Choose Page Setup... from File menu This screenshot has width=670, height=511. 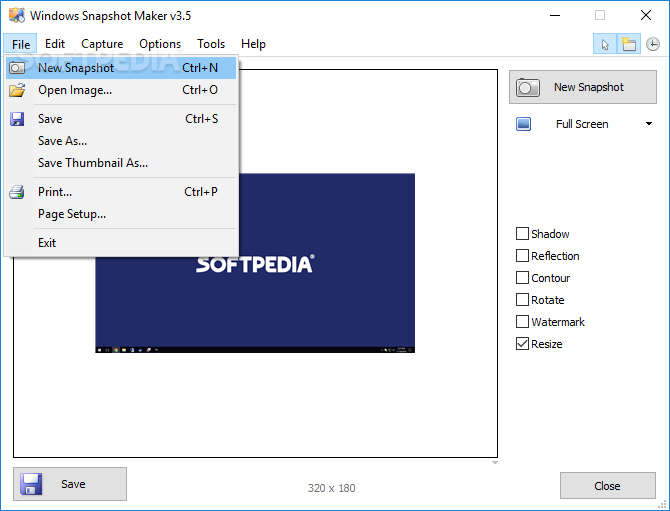pos(121,214)
